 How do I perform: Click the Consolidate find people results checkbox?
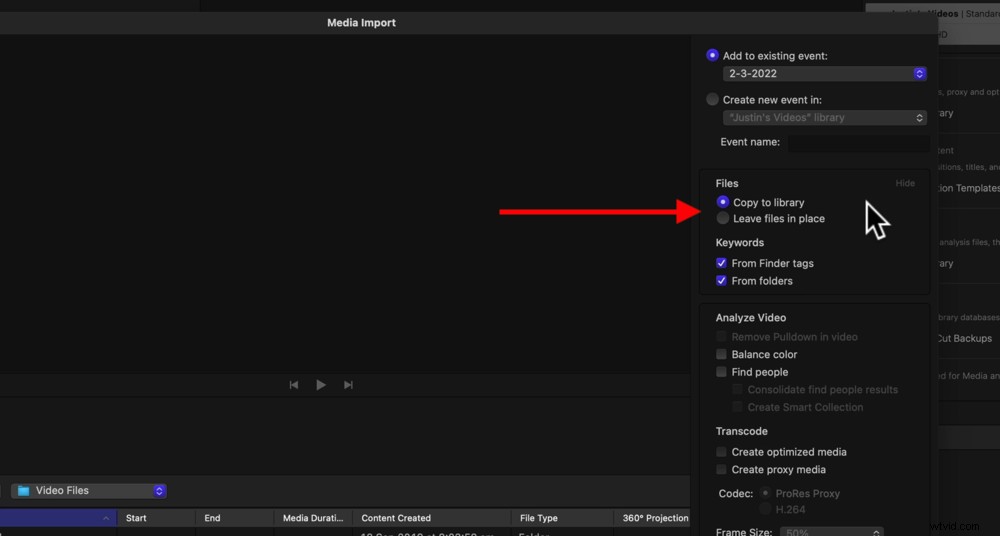point(737,389)
